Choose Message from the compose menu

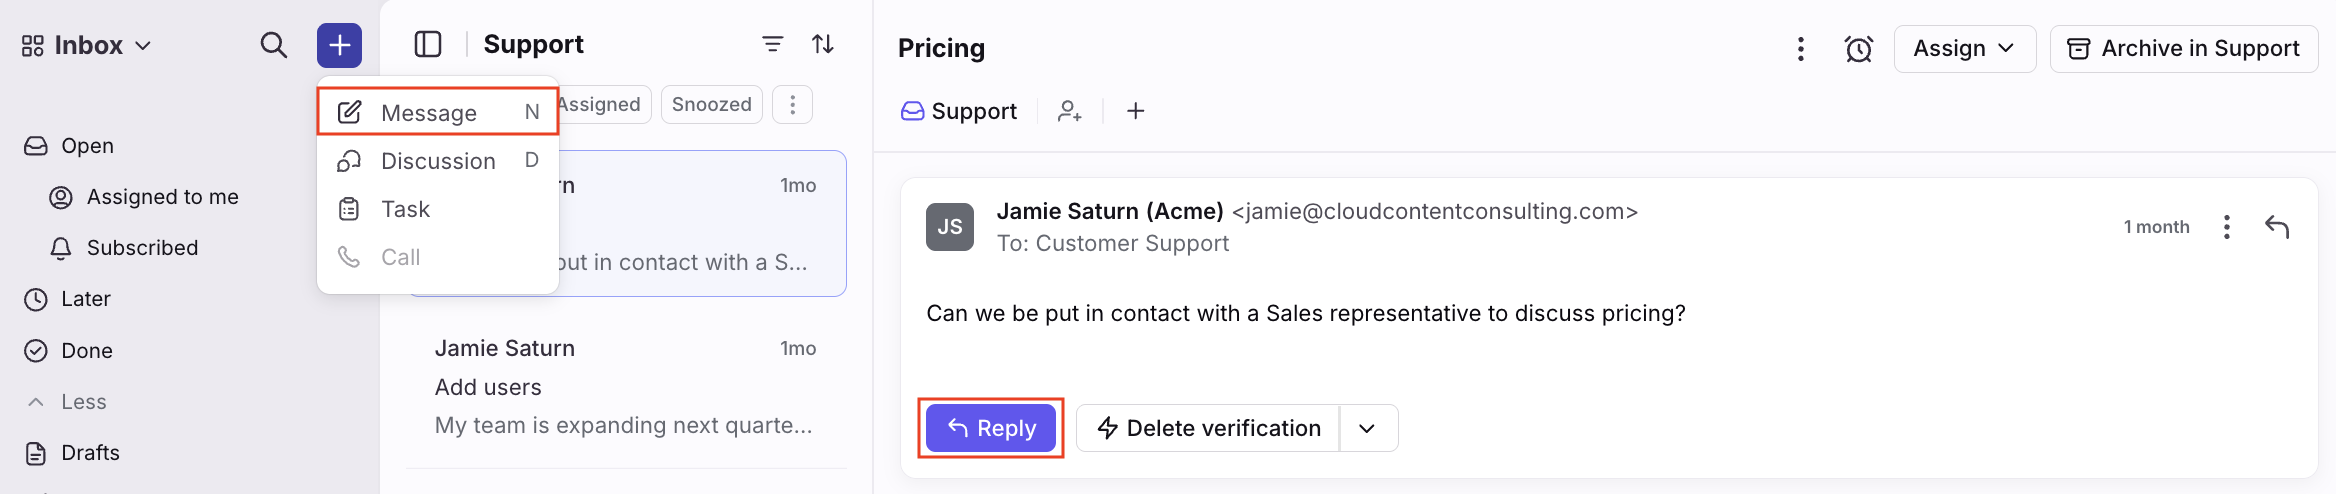438,112
